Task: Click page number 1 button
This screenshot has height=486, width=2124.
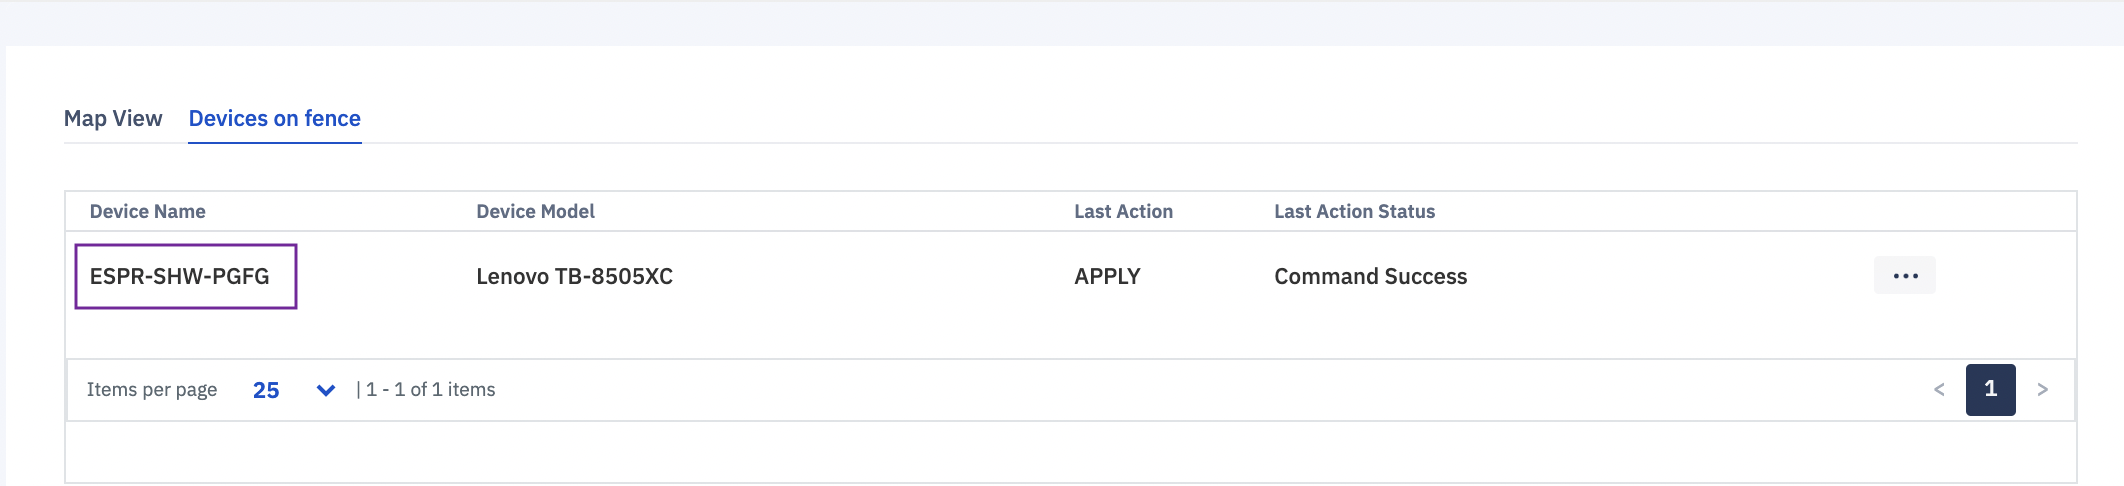Action: [1991, 390]
